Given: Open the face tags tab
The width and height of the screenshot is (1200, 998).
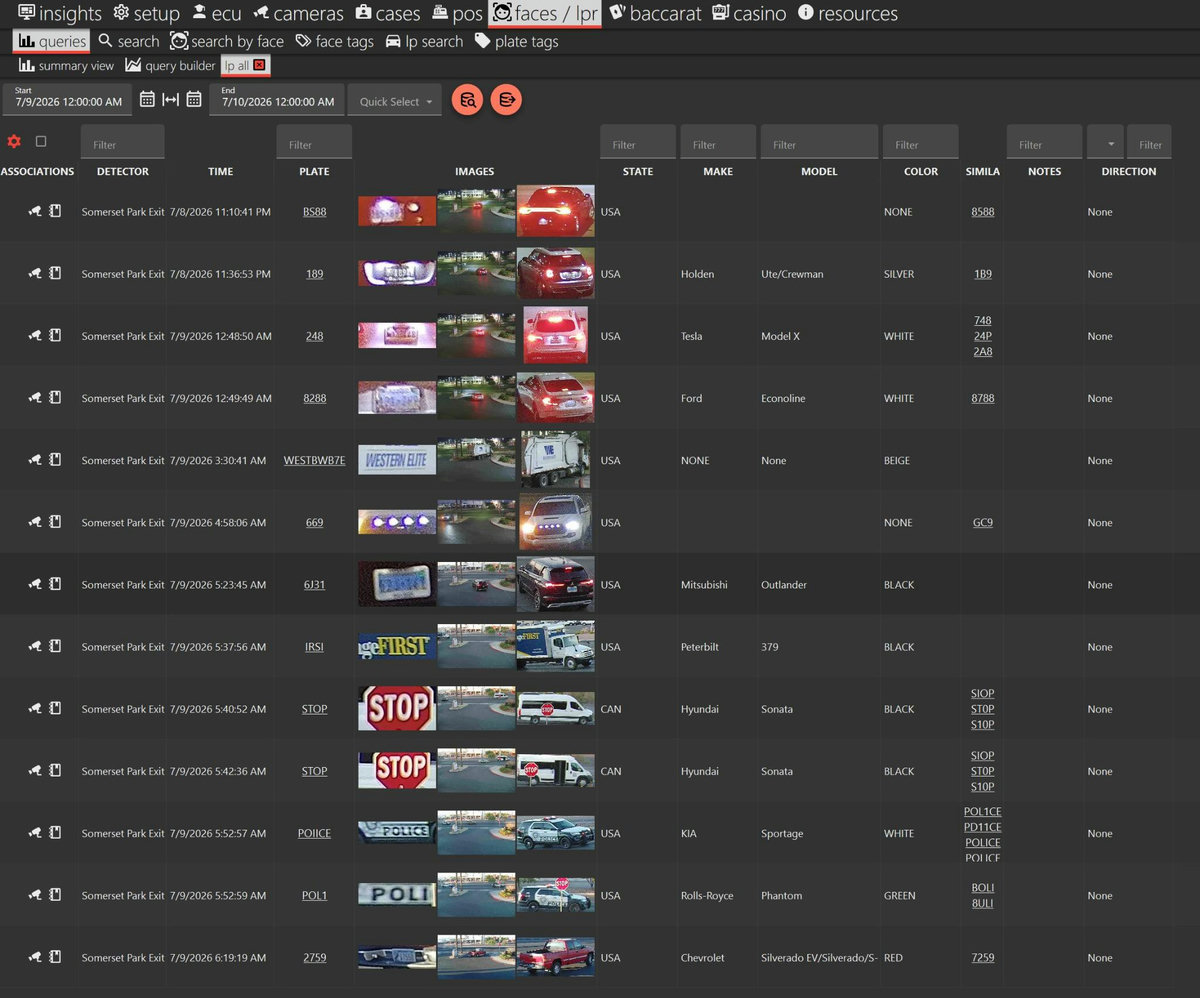Looking at the screenshot, I should 334,41.
